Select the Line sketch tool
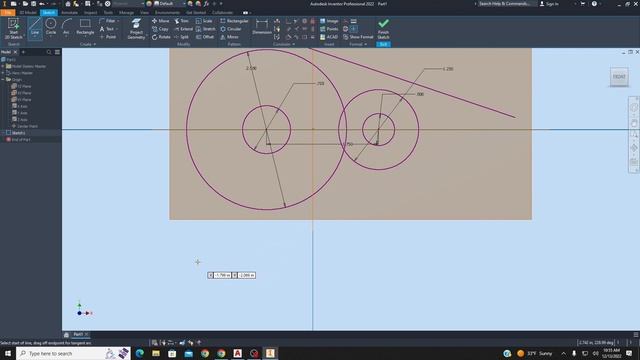This screenshot has width=640, height=360. [35, 28]
